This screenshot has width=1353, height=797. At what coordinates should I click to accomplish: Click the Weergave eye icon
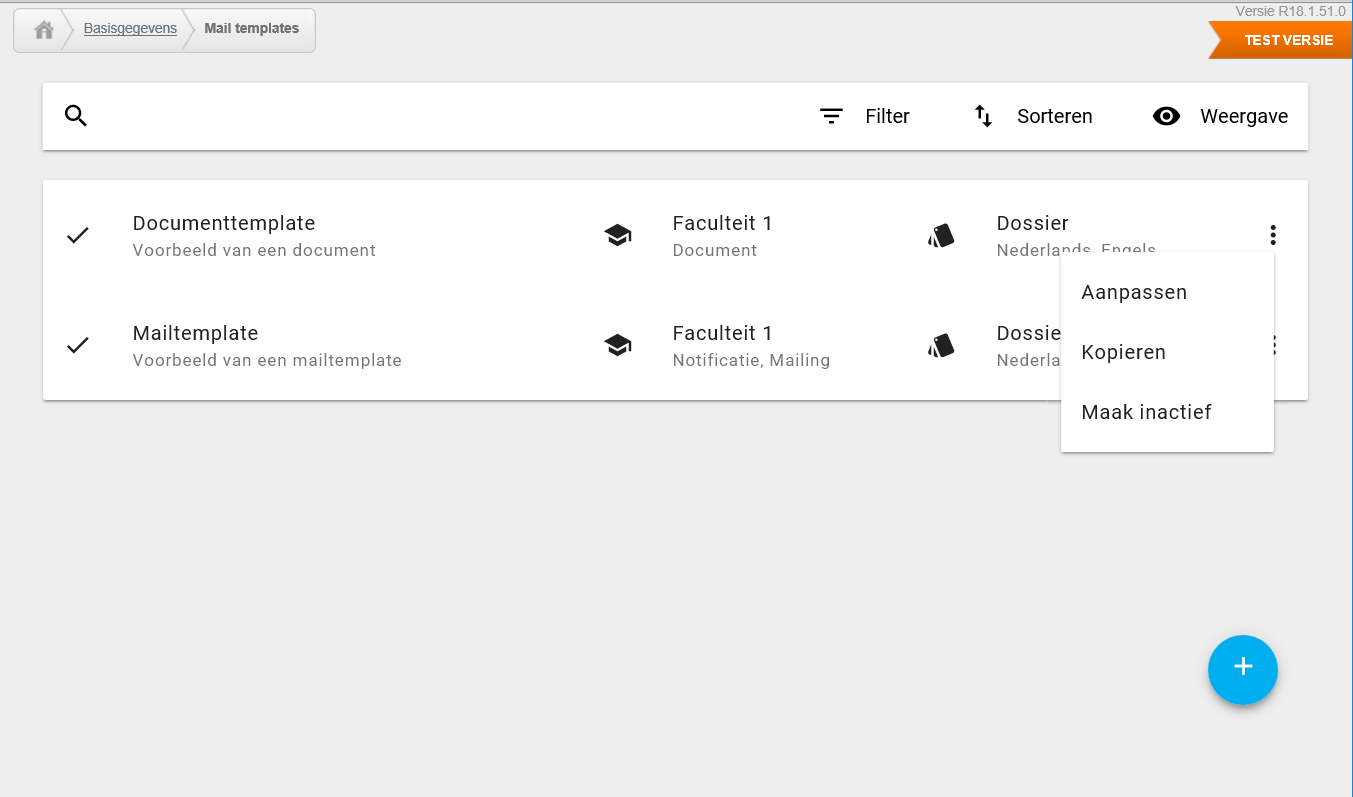[1166, 116]
